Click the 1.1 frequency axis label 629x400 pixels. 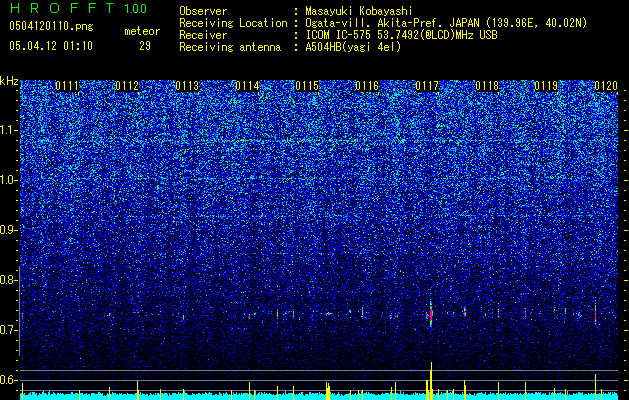9,130
